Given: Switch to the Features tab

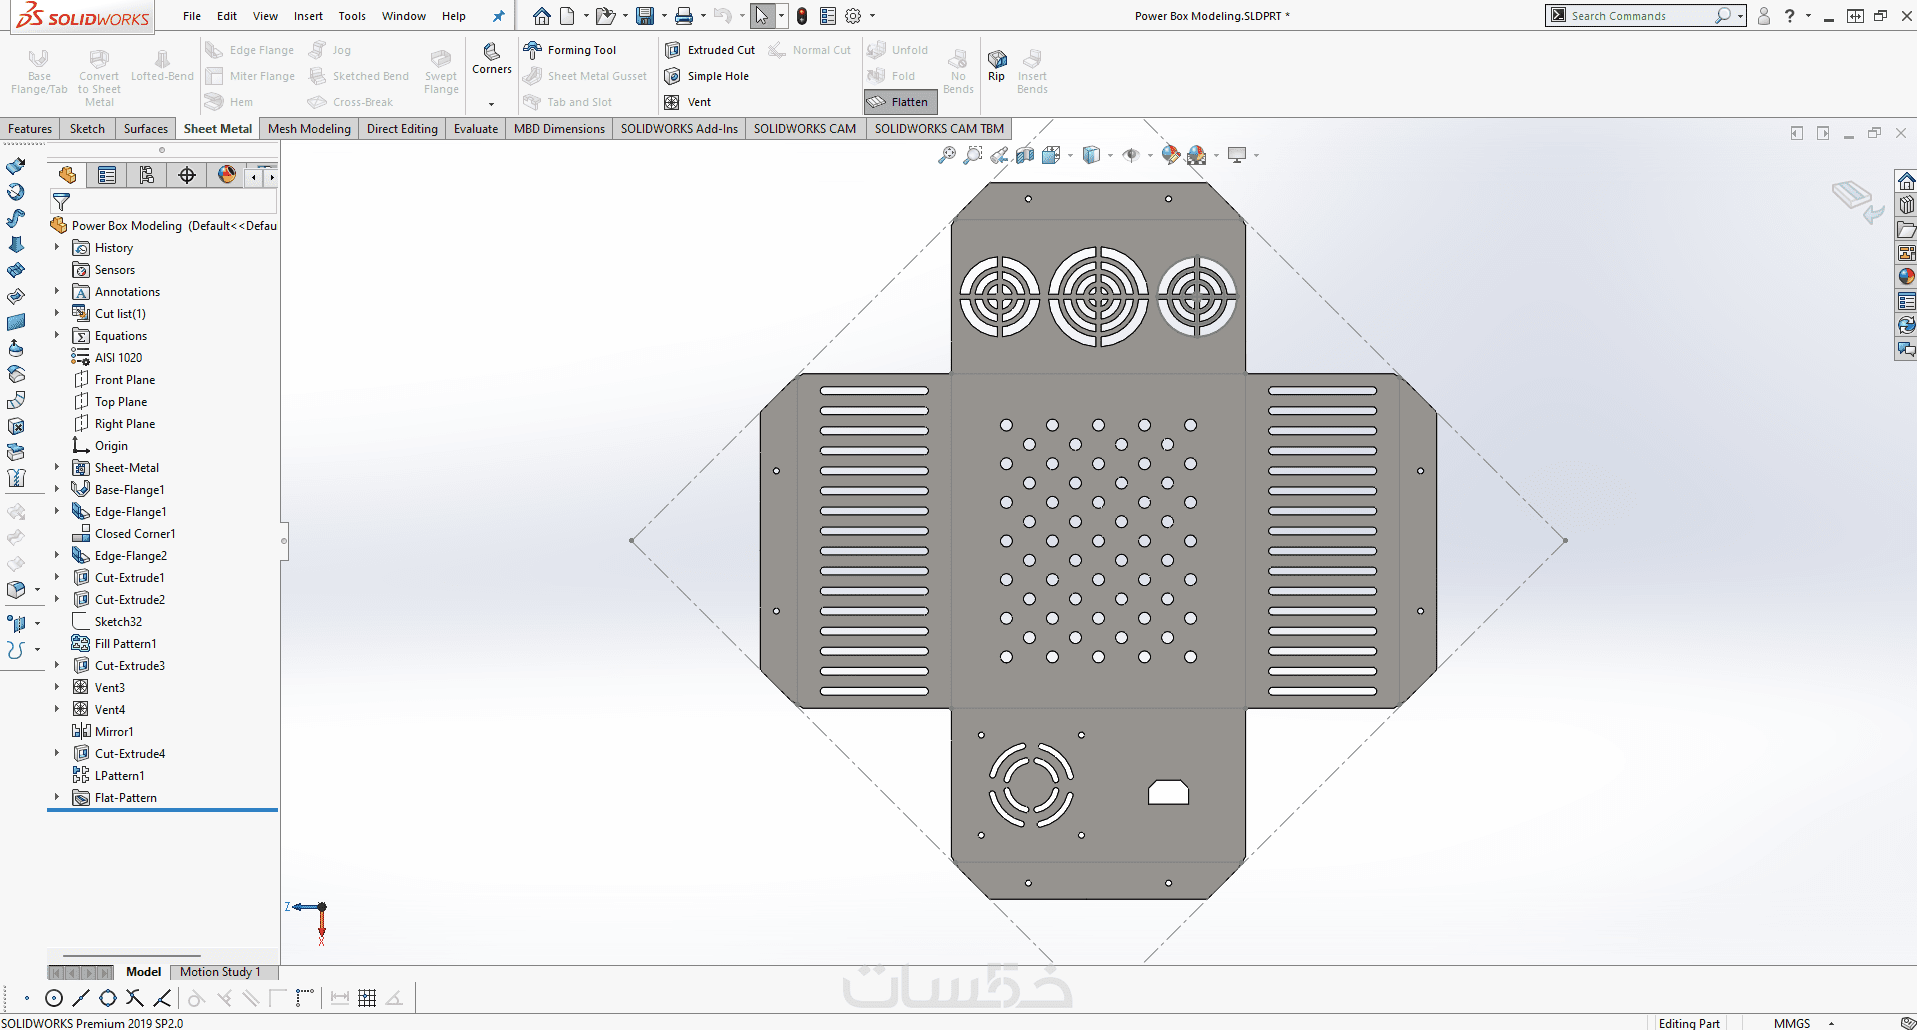Looking at the screenshot, I should tap(30, 129).
